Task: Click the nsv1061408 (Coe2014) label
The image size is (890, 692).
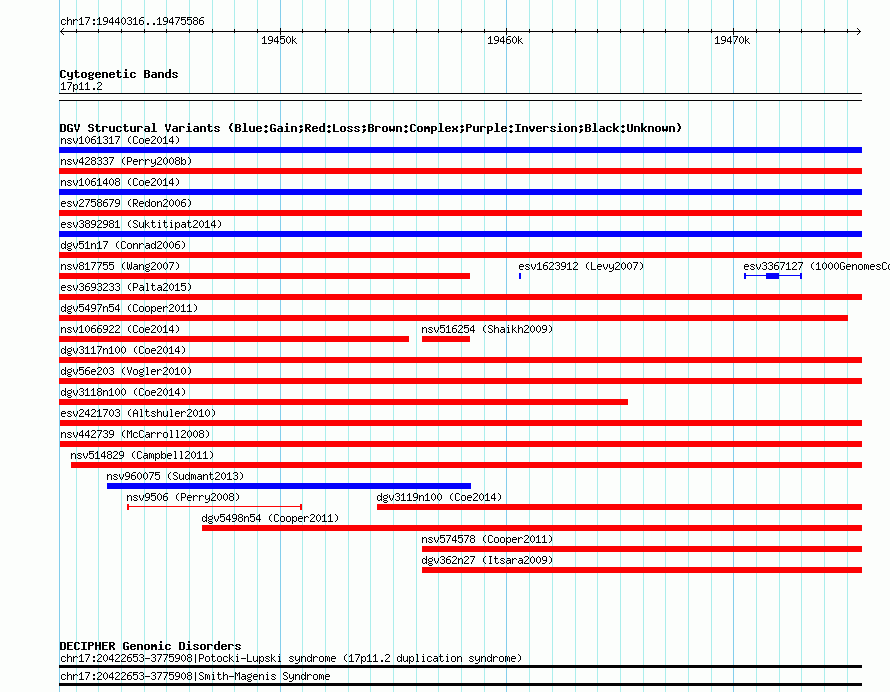Action: point(120,182)
